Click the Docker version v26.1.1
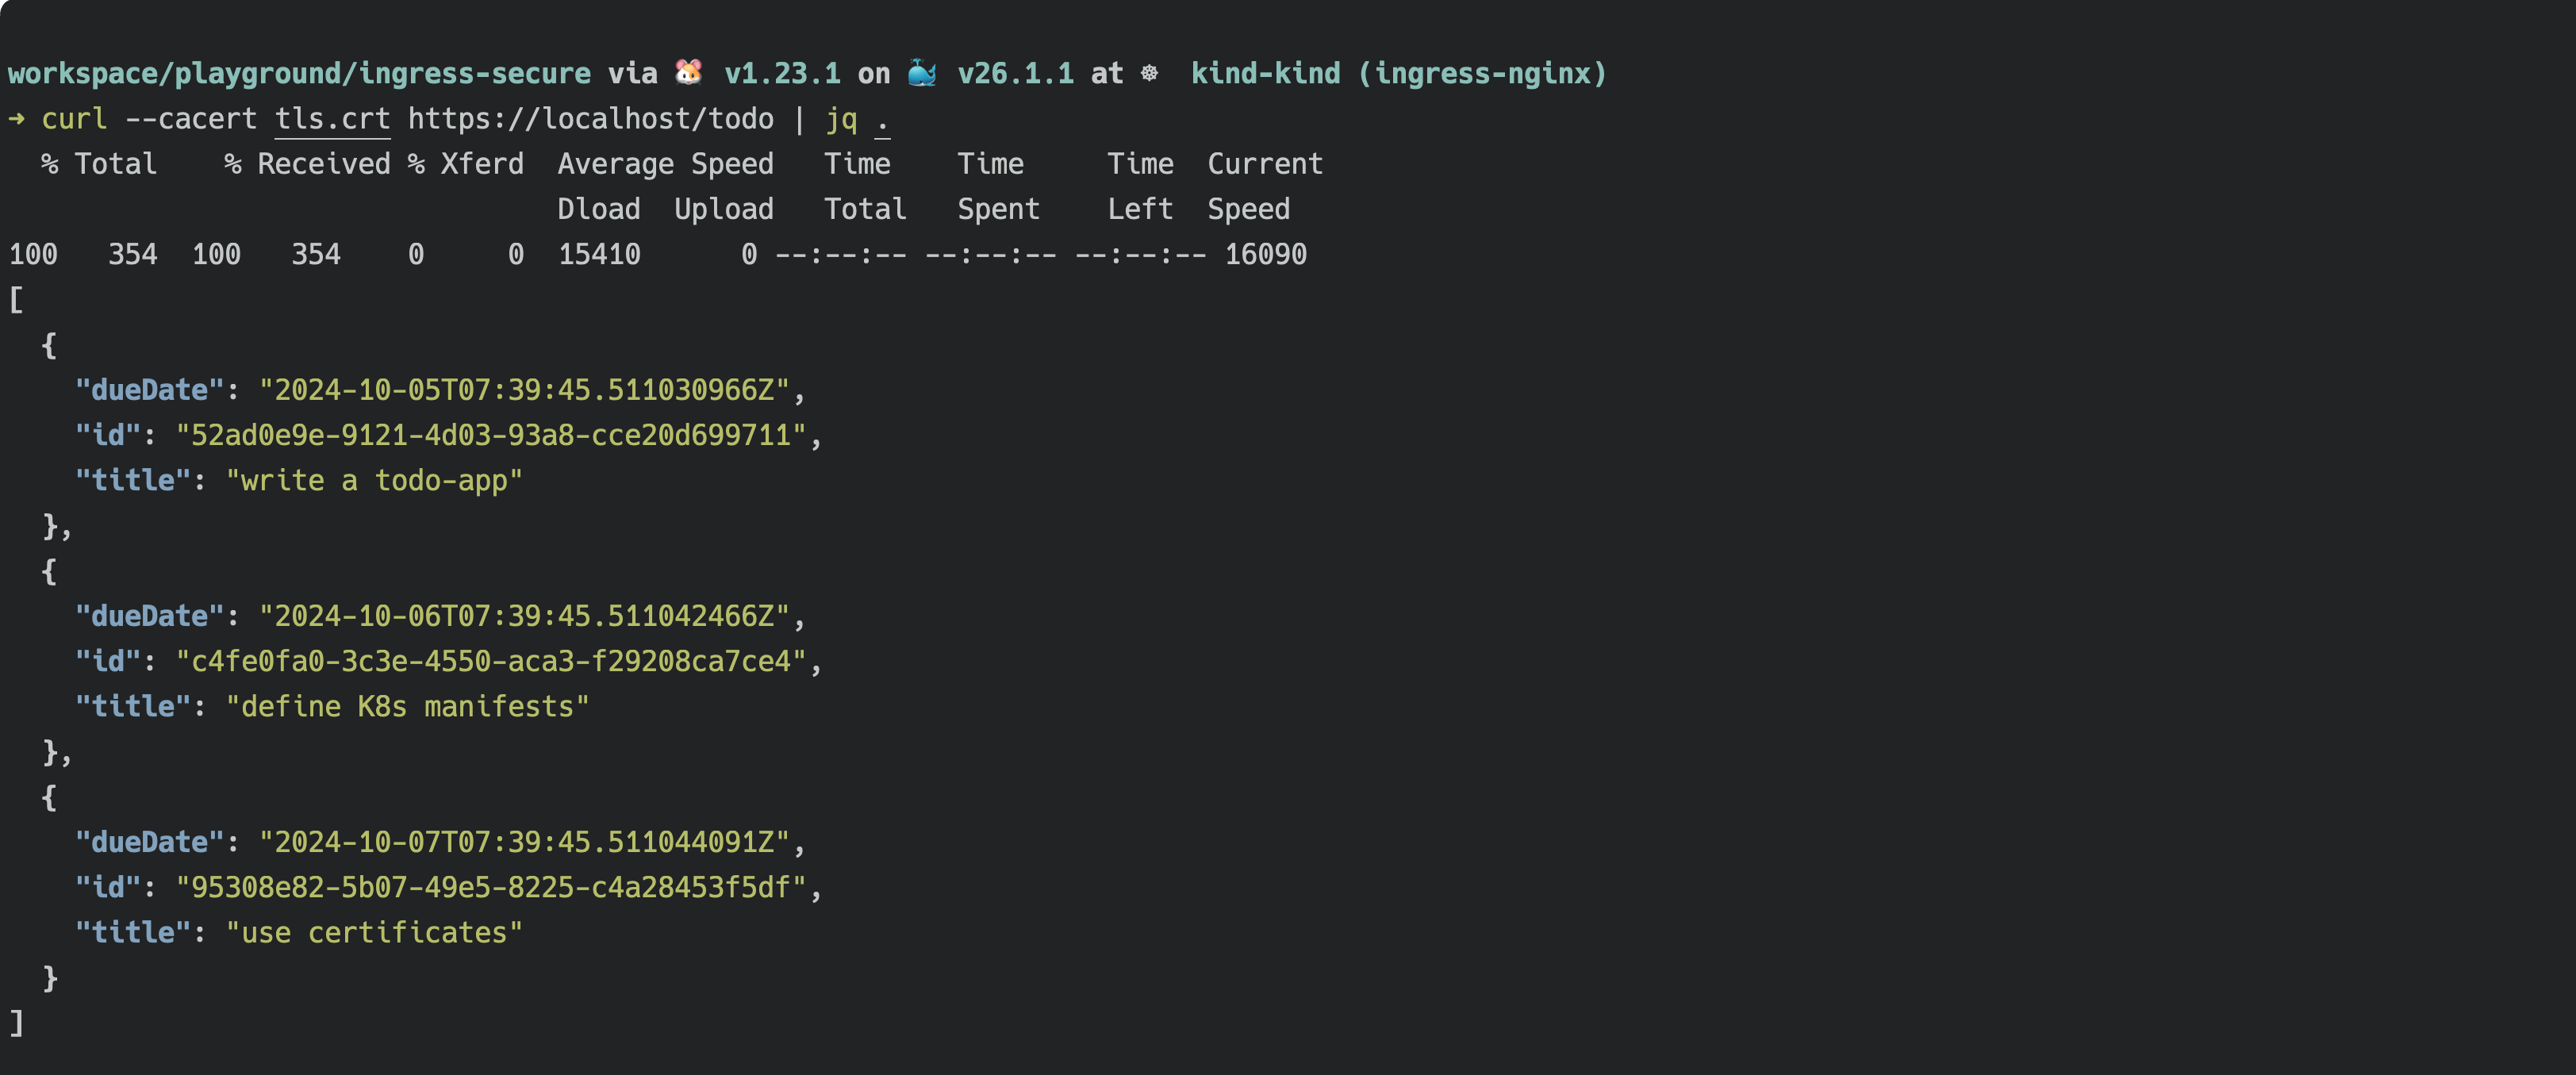The image size is (2576, 1075). pyautogui.click(x=1015, y=73)
